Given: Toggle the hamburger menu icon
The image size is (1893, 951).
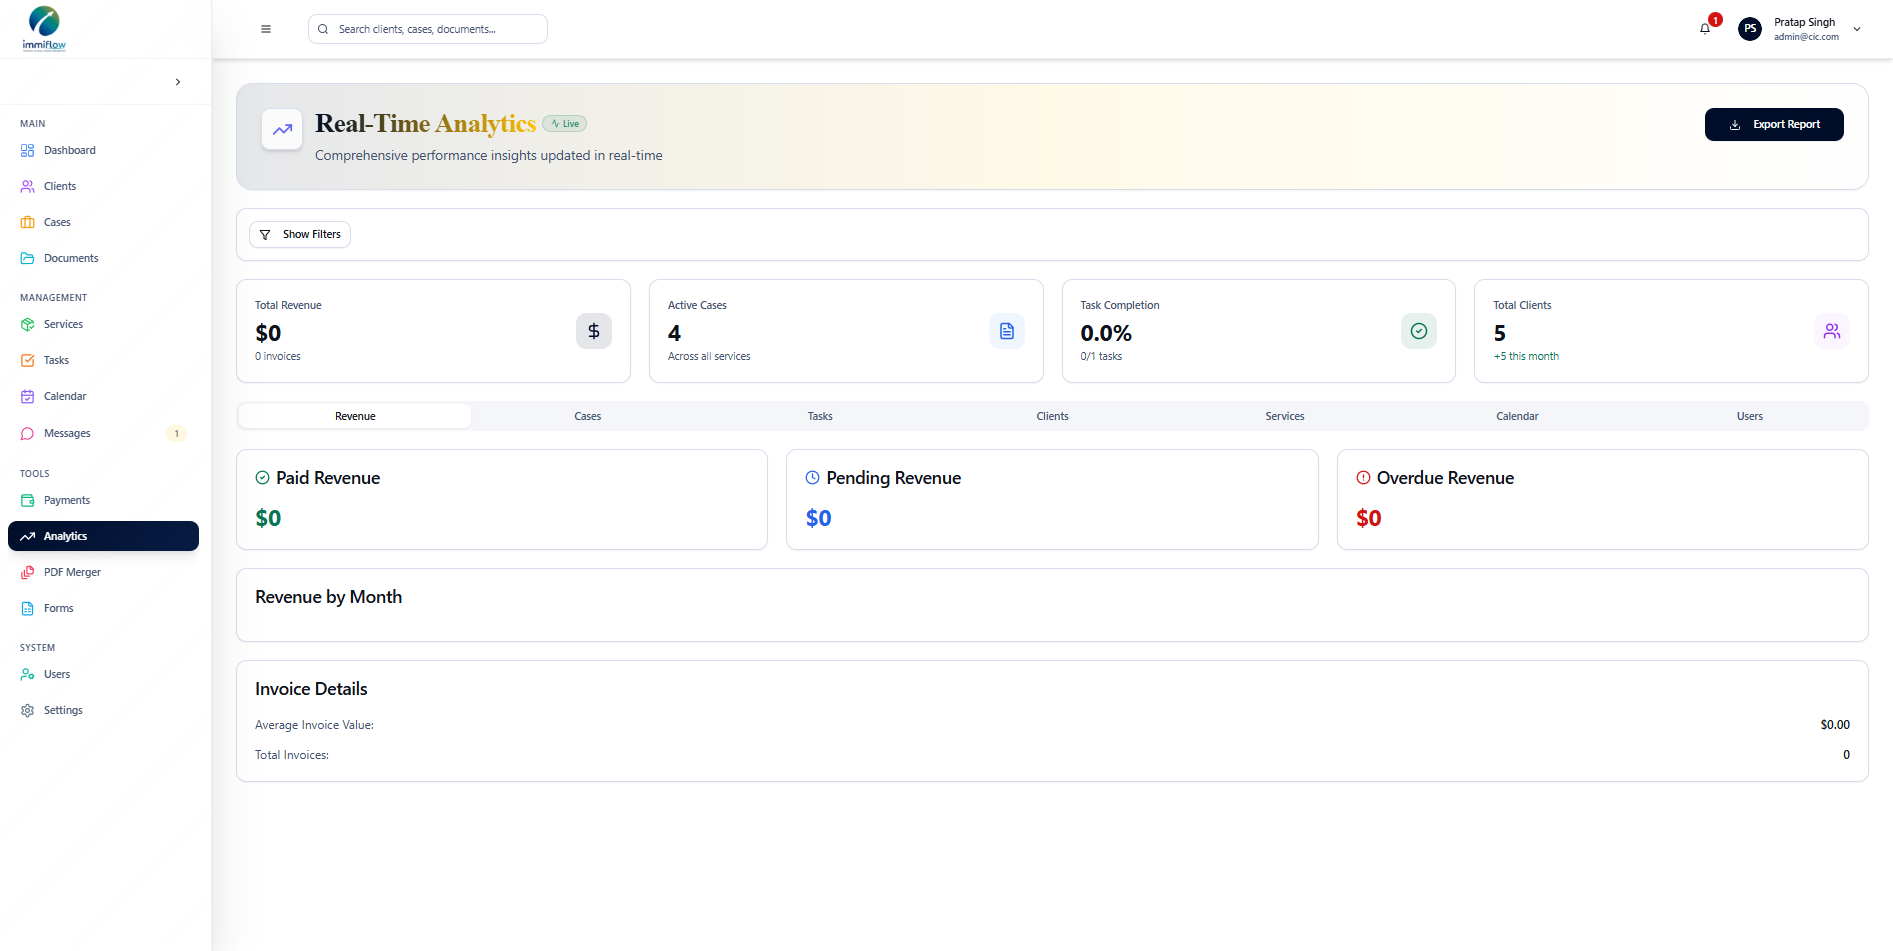Looking at the screenshot, I should click(266, 29).
